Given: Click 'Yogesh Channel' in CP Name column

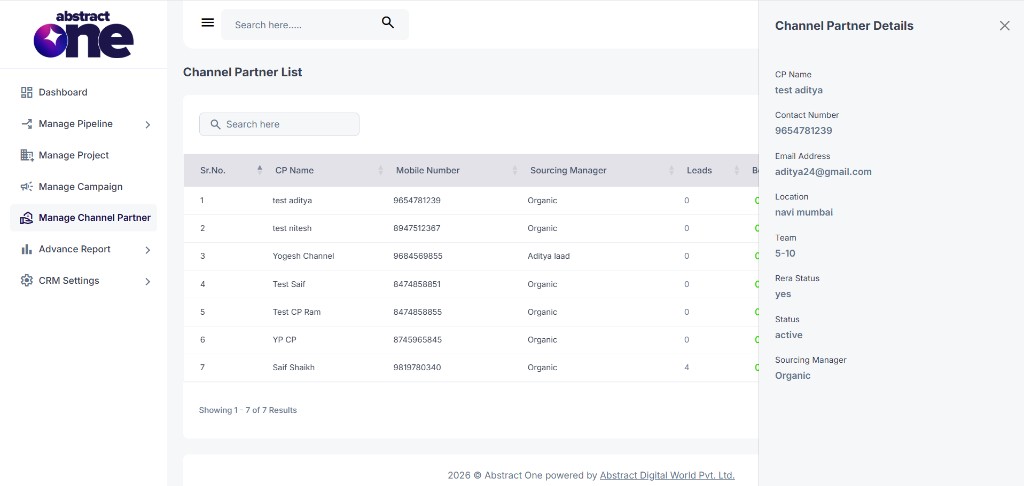Looking at the screenshot, I should [303, 256].
